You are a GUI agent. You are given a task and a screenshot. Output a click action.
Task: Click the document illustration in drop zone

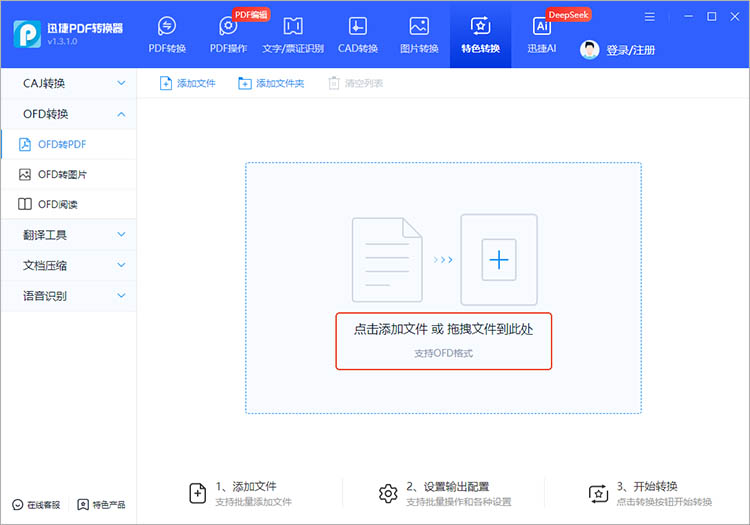point(387,260)
